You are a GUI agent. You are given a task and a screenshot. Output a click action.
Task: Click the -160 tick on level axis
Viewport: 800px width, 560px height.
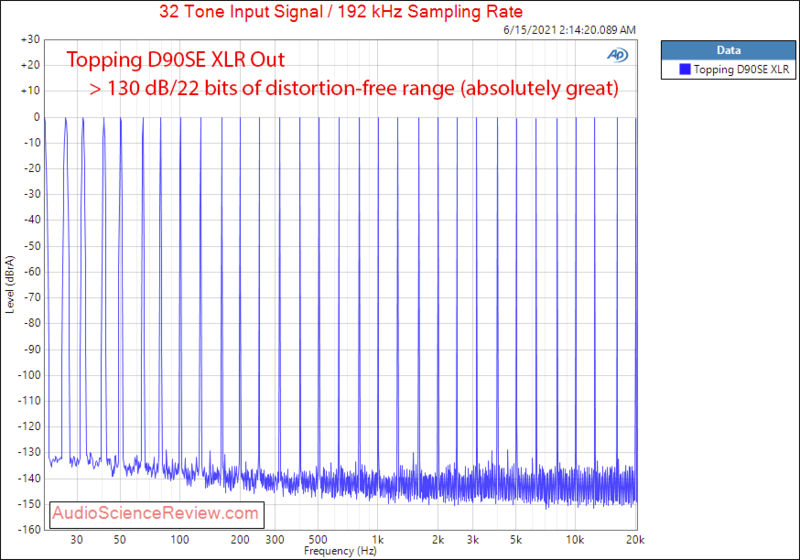coord(27,529)
